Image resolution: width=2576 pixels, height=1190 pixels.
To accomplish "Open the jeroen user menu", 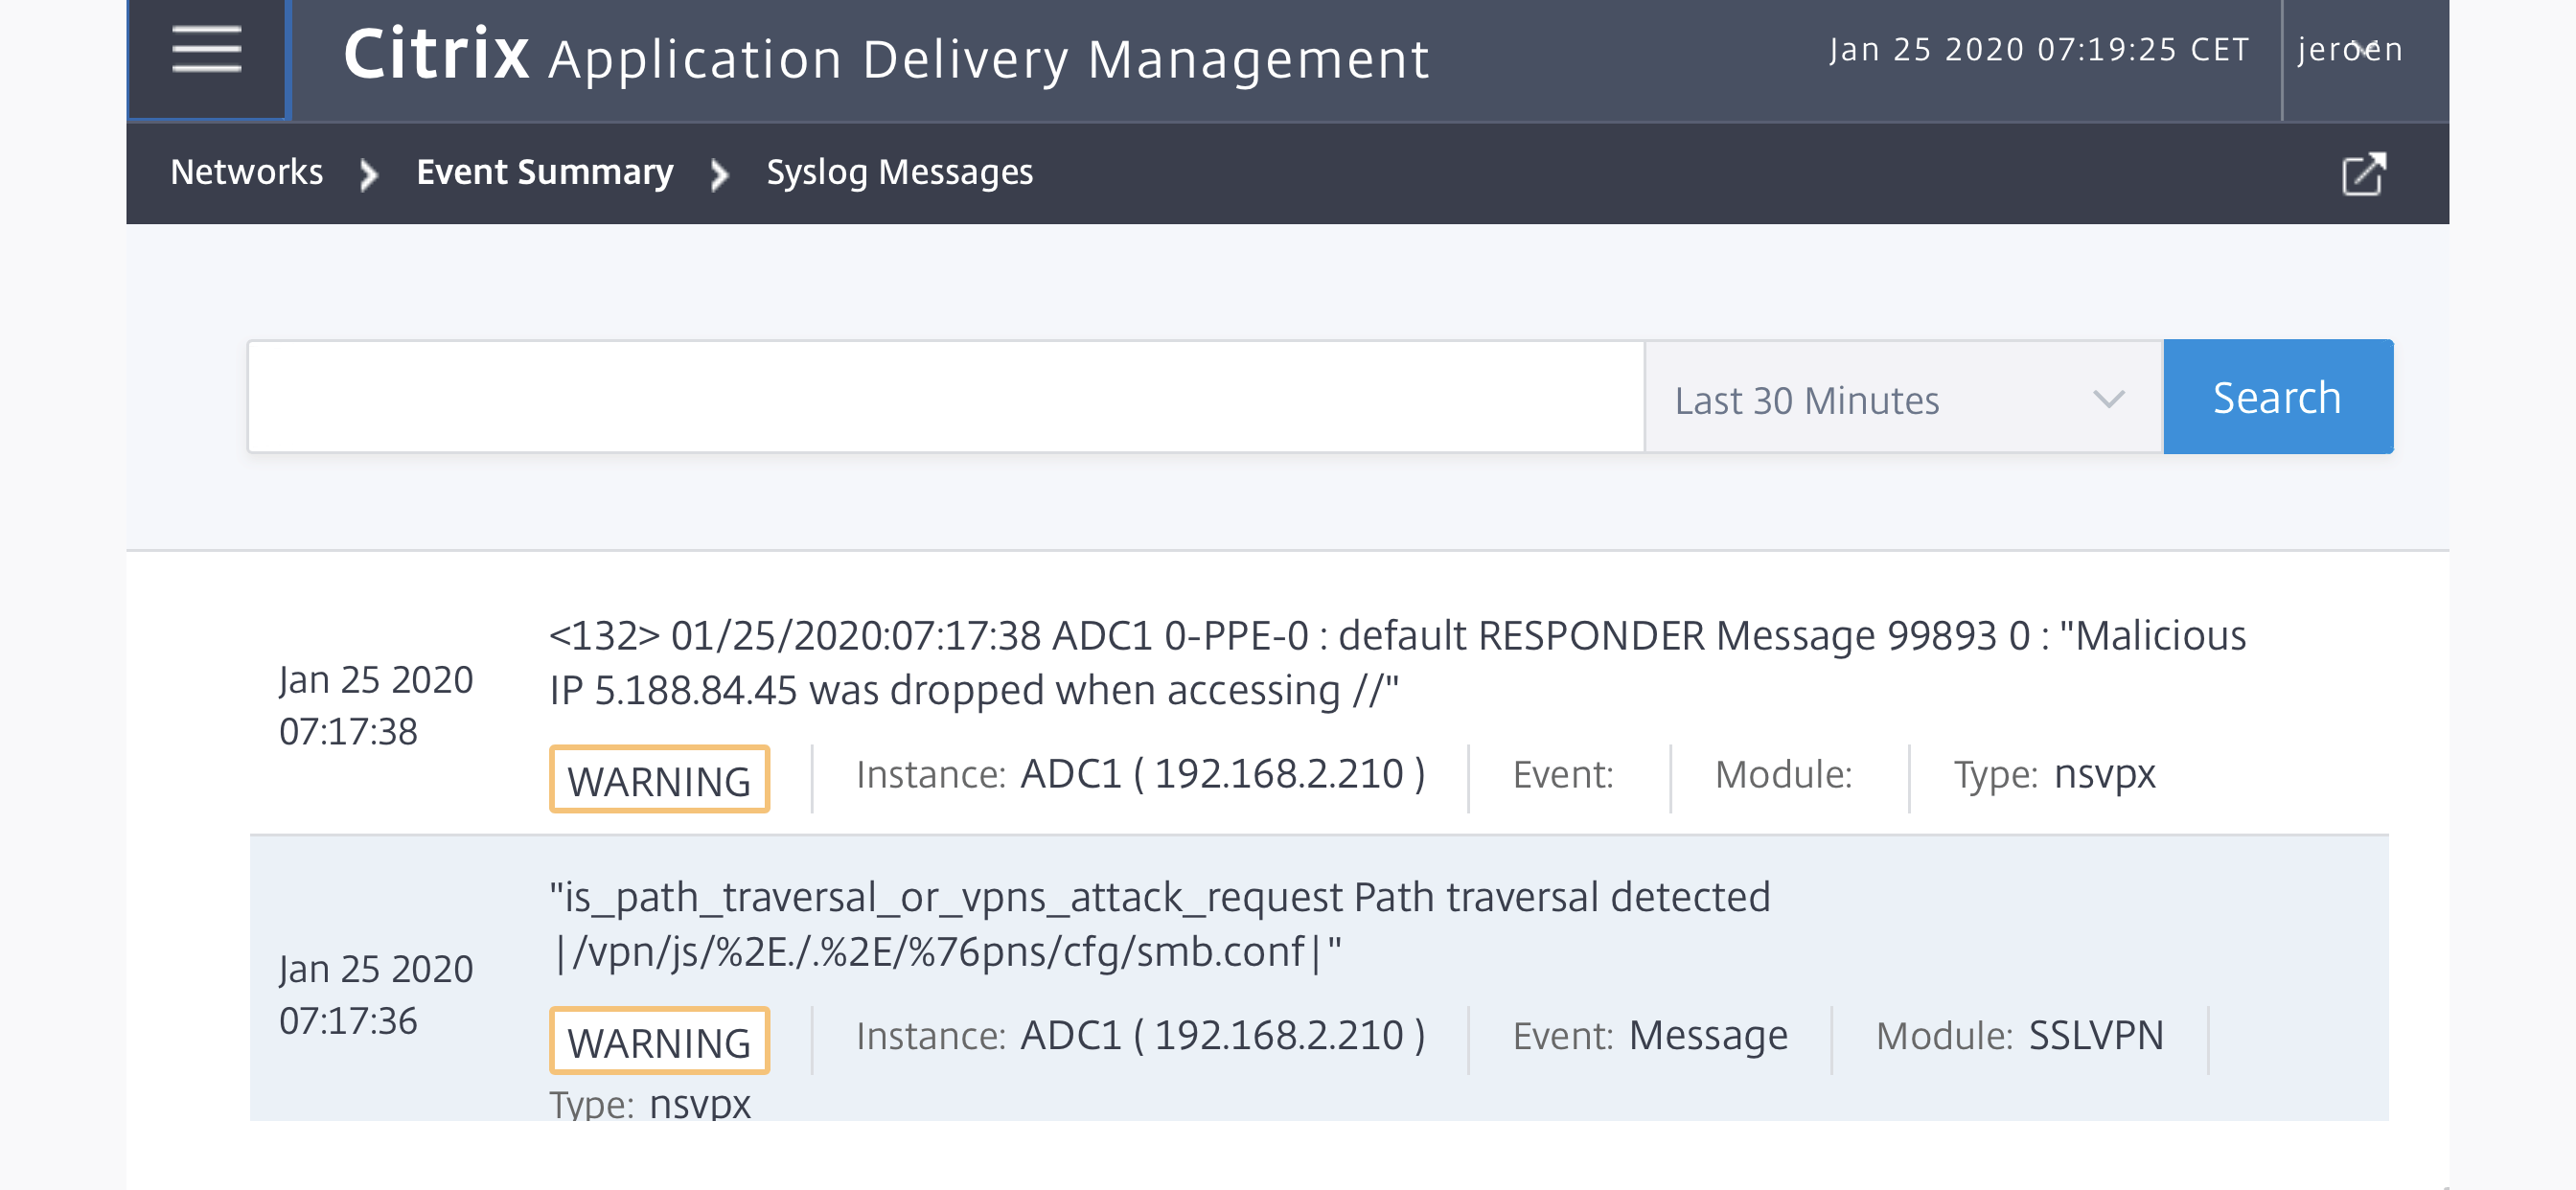I will tap(2349, 50).
